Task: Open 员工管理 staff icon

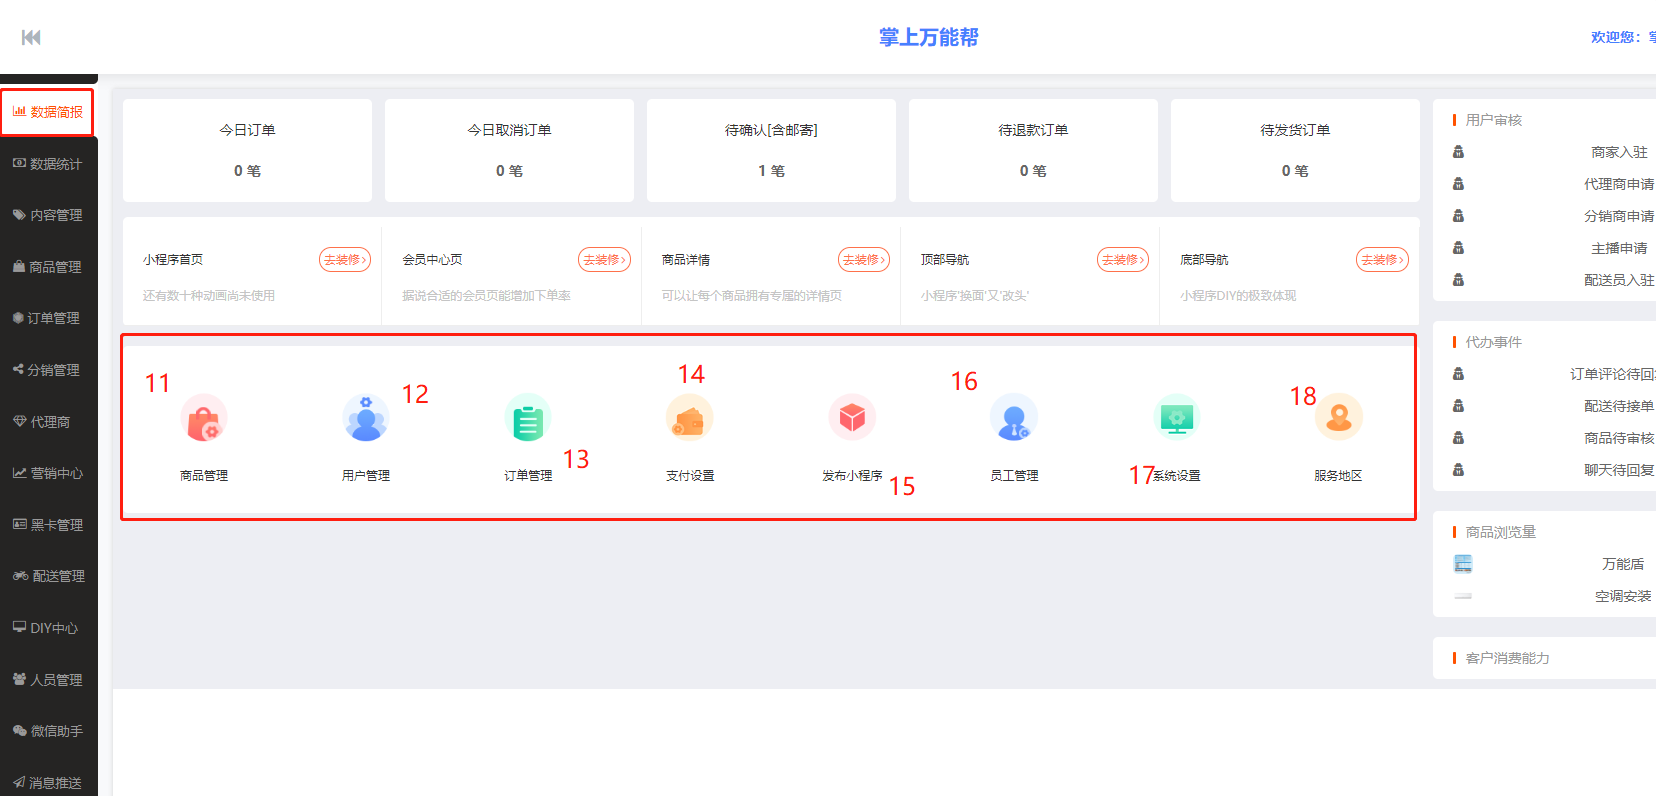Action: tap(1014, 418)
